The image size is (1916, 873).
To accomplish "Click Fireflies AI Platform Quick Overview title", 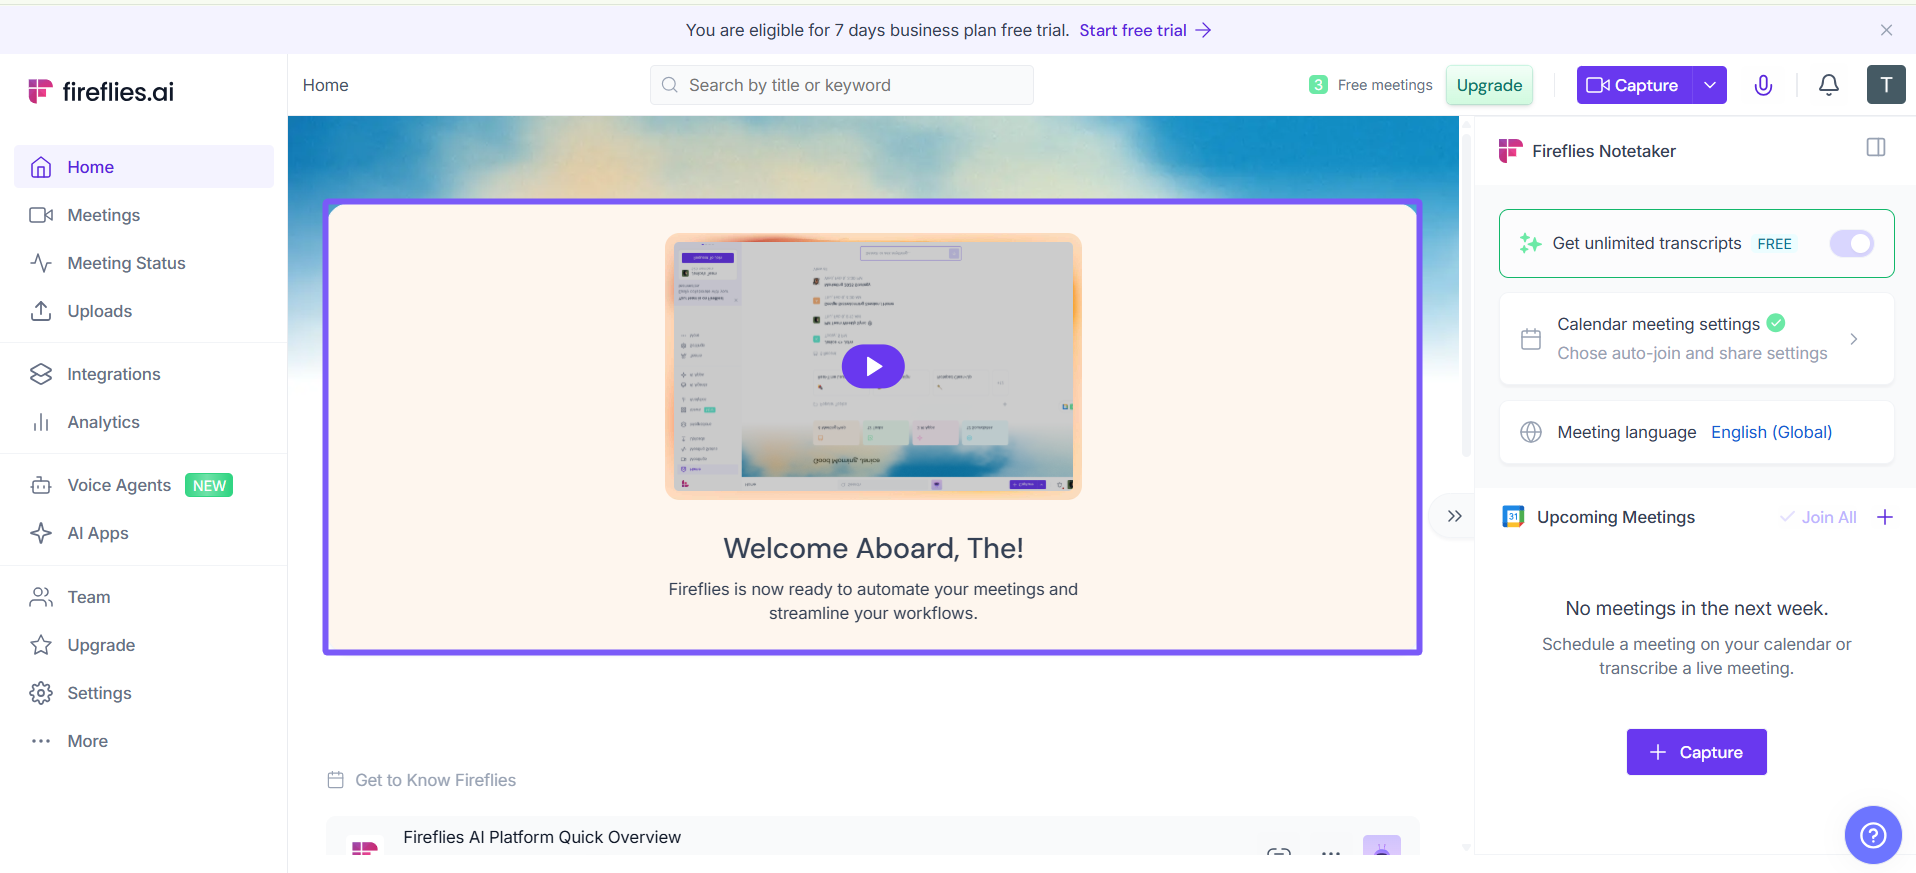I will point(542,837).
